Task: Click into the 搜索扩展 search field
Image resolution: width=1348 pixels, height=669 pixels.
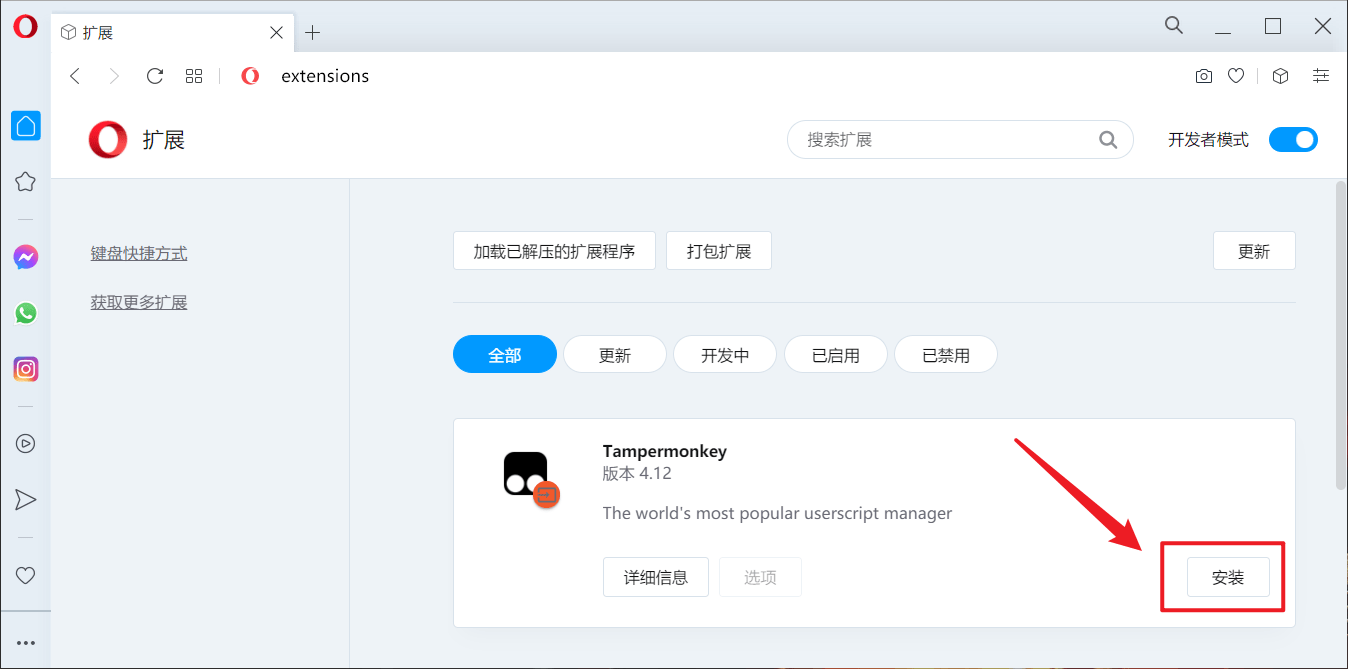Action: 950,139
